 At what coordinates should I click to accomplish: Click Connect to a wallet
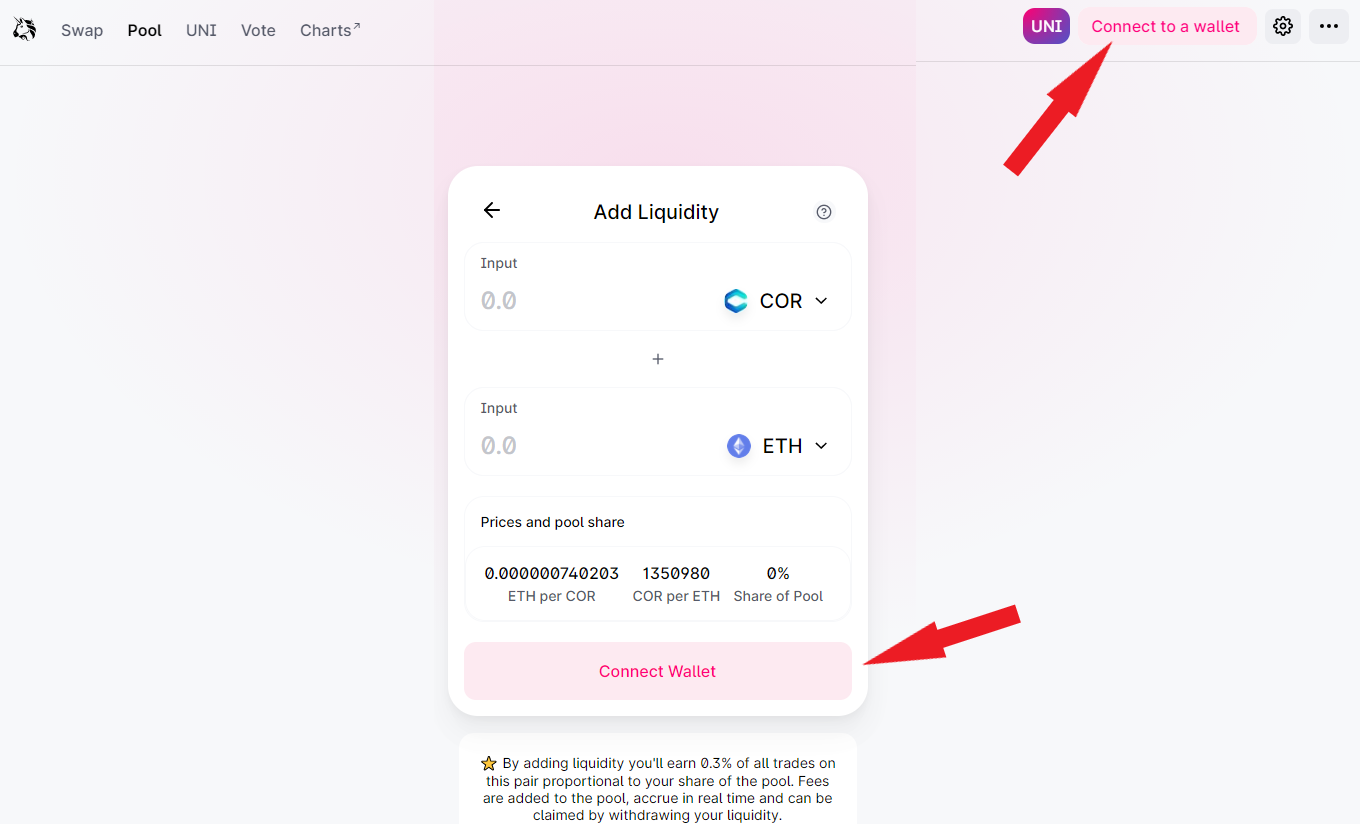pos(1166,25)
